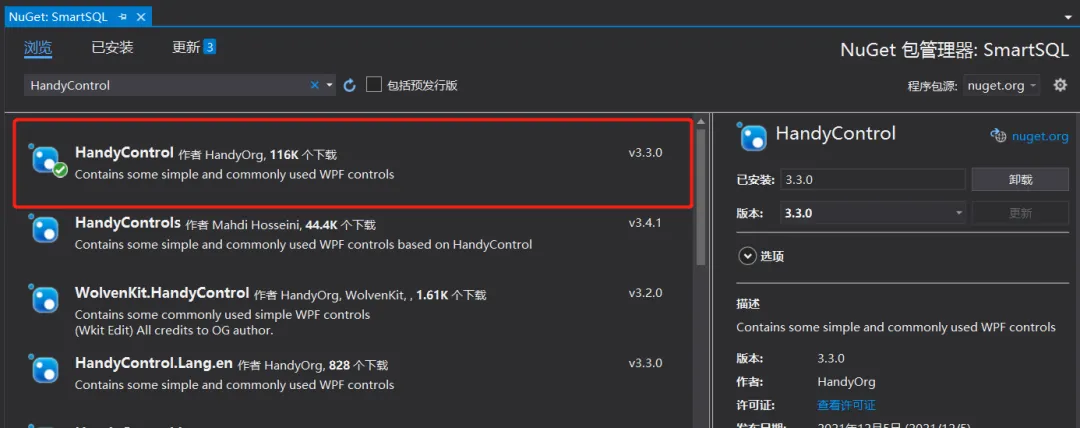Click version v3.4.1 of HandyControls
The width and height of the screenshot is (1080, 428).
645,223
